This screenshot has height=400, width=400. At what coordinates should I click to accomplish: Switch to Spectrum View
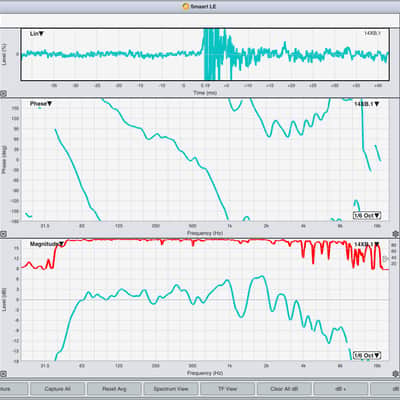coord(171,389)
